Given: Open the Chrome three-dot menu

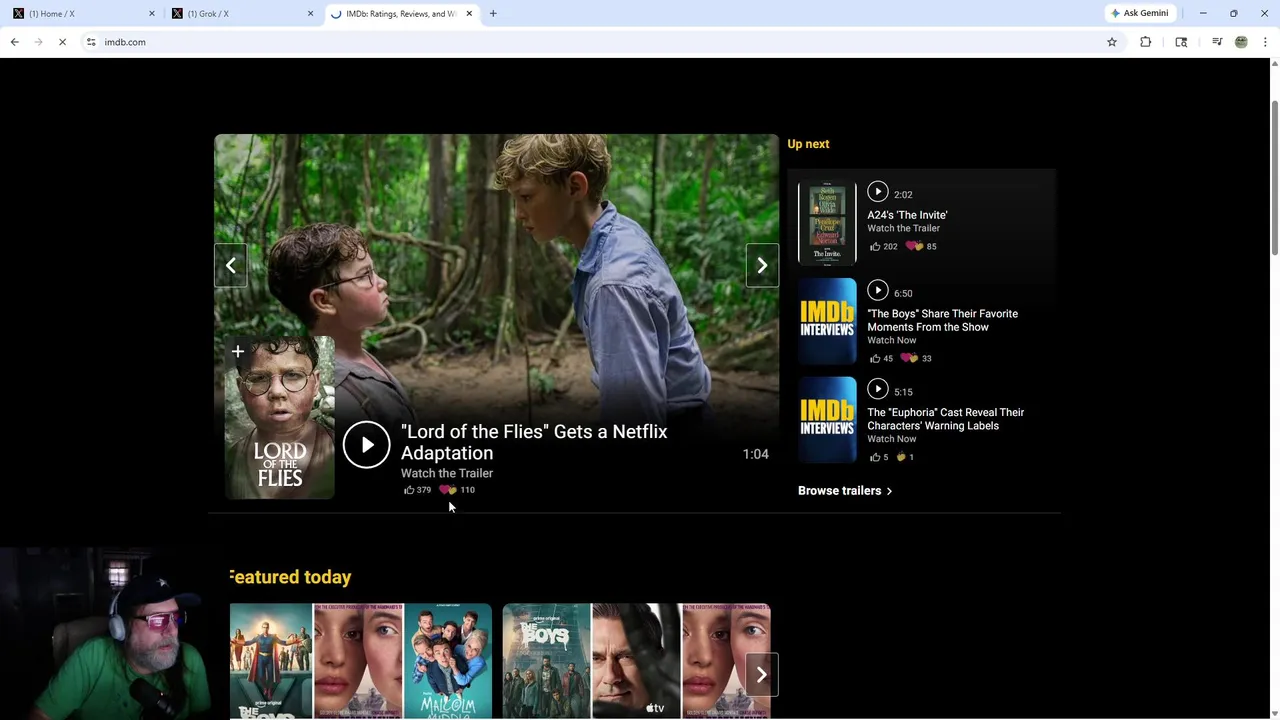Looking at the screenshot, I should [x=1265, y=42].
